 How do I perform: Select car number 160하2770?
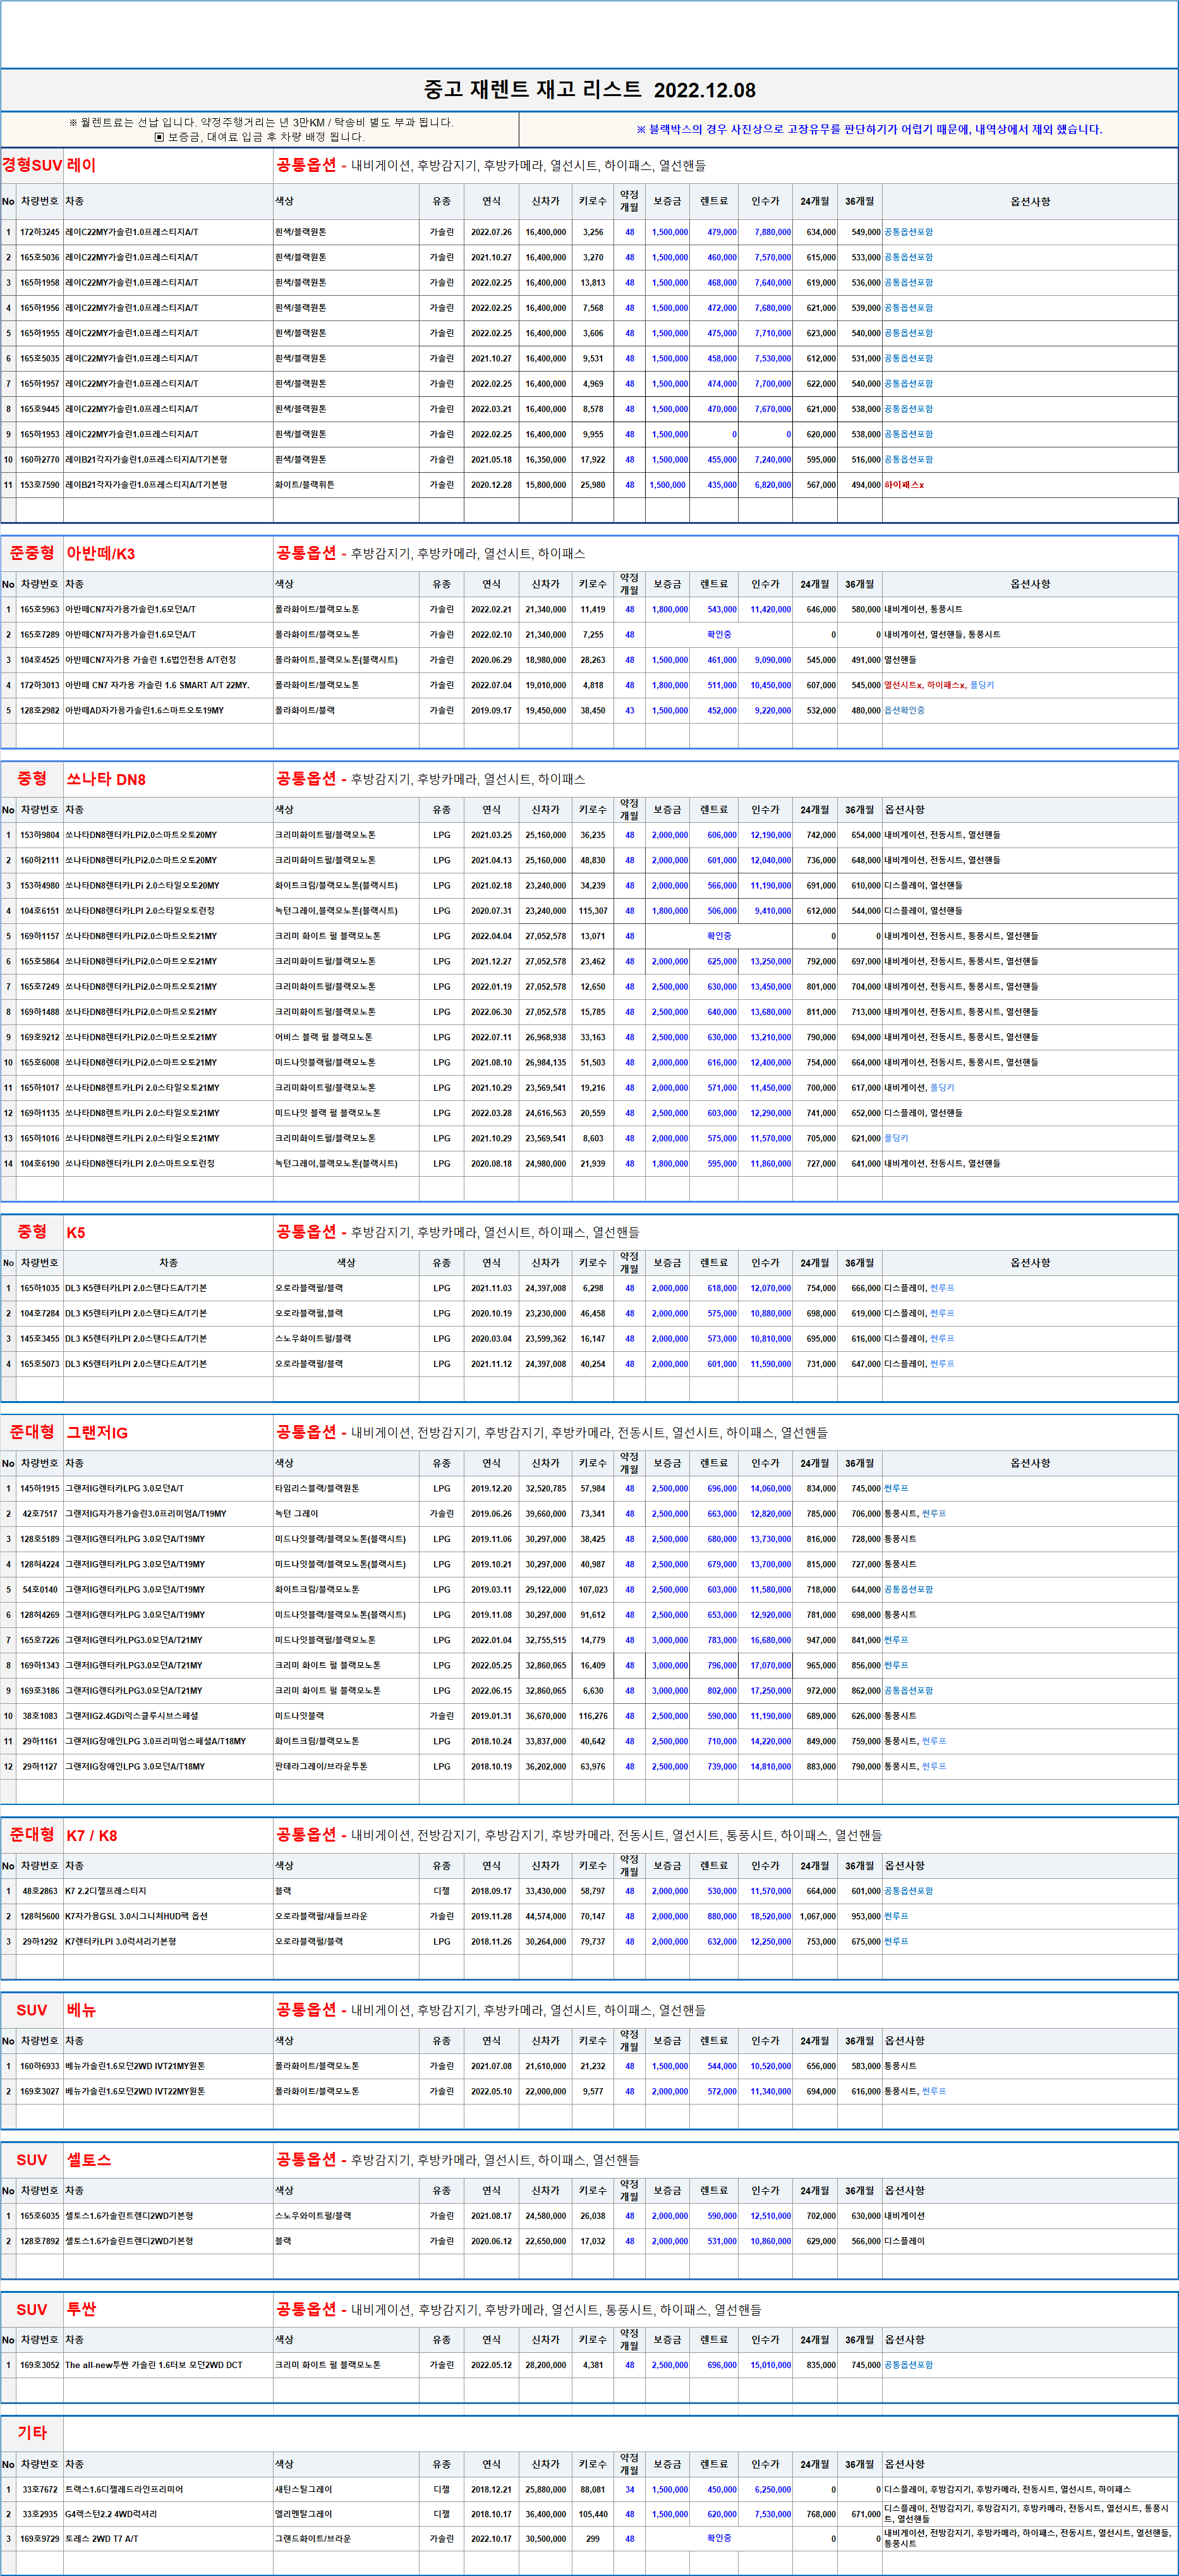pos(40,460)
